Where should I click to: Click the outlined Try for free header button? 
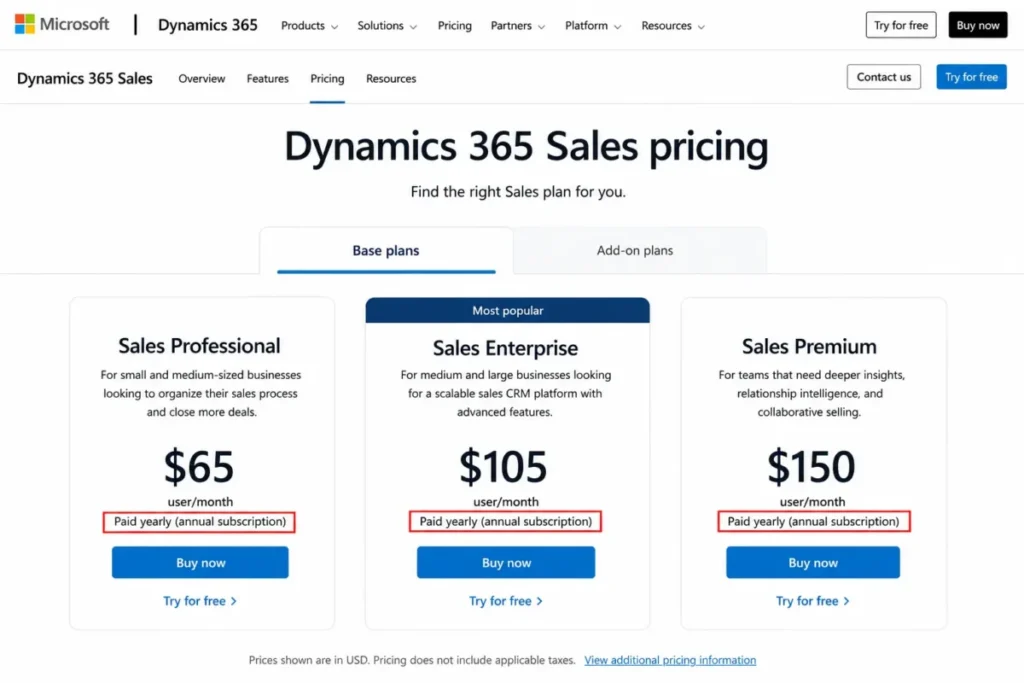[x=901, y=25]
